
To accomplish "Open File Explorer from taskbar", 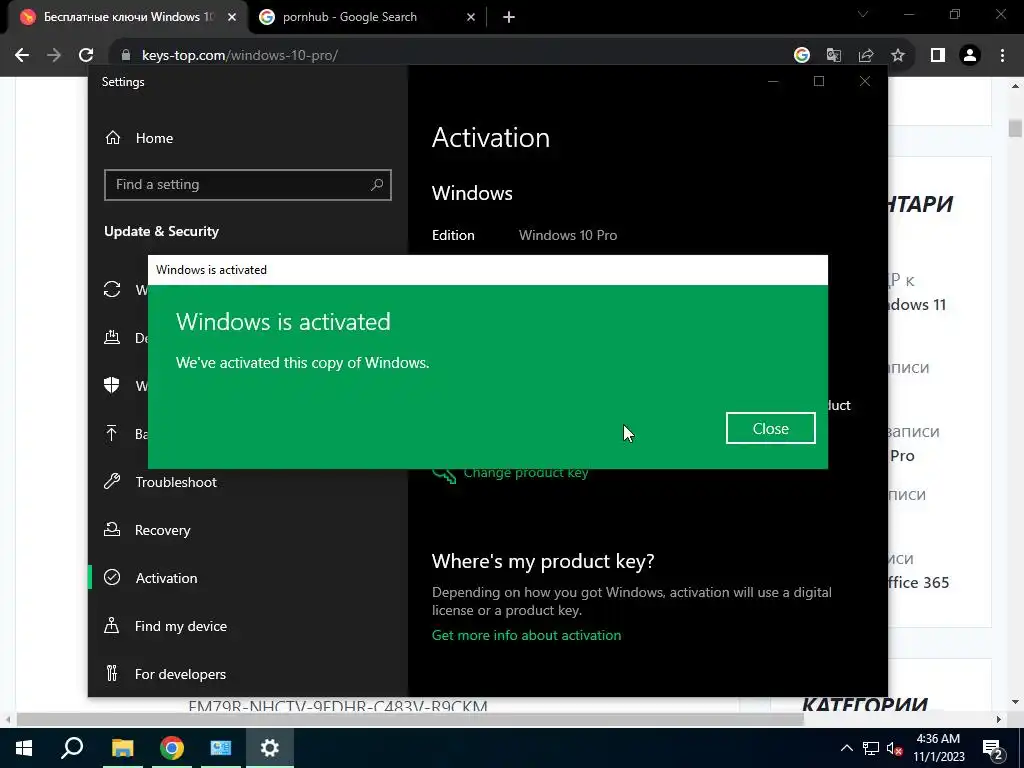I will (x=122, y=748).
